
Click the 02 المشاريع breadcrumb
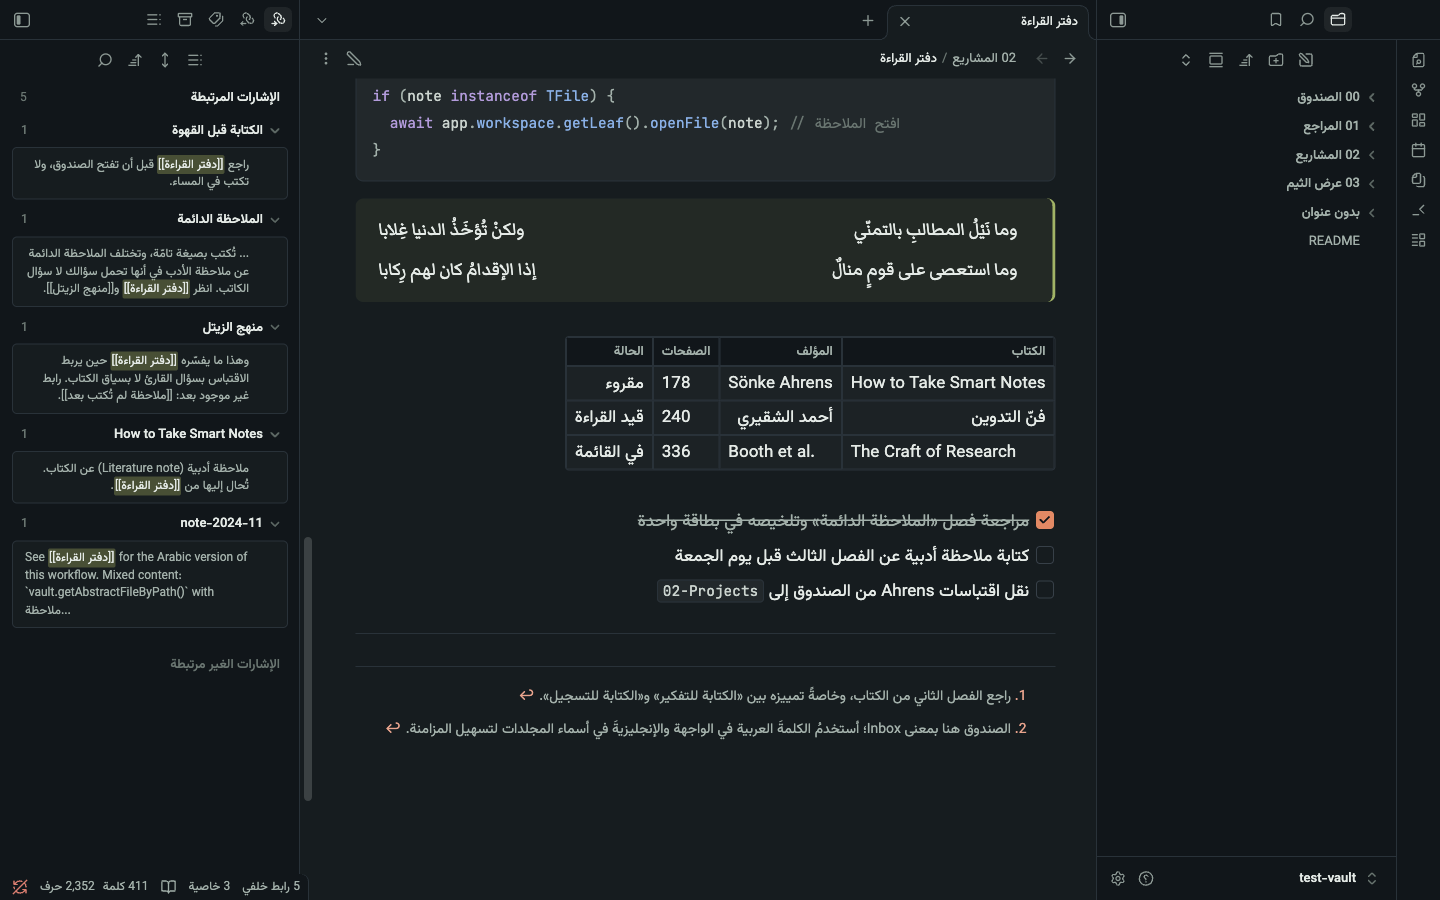984,58
